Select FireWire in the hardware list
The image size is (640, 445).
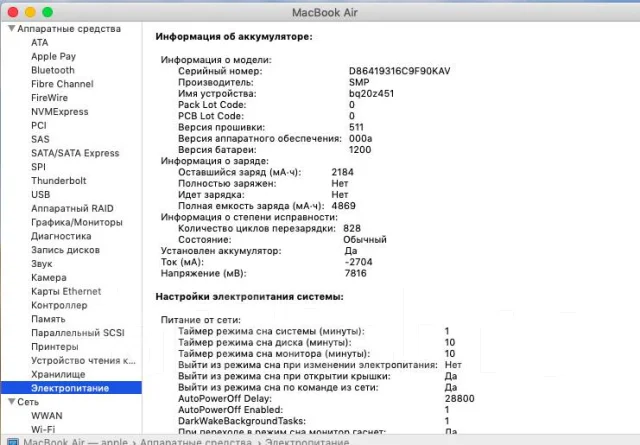coord(49,98)
